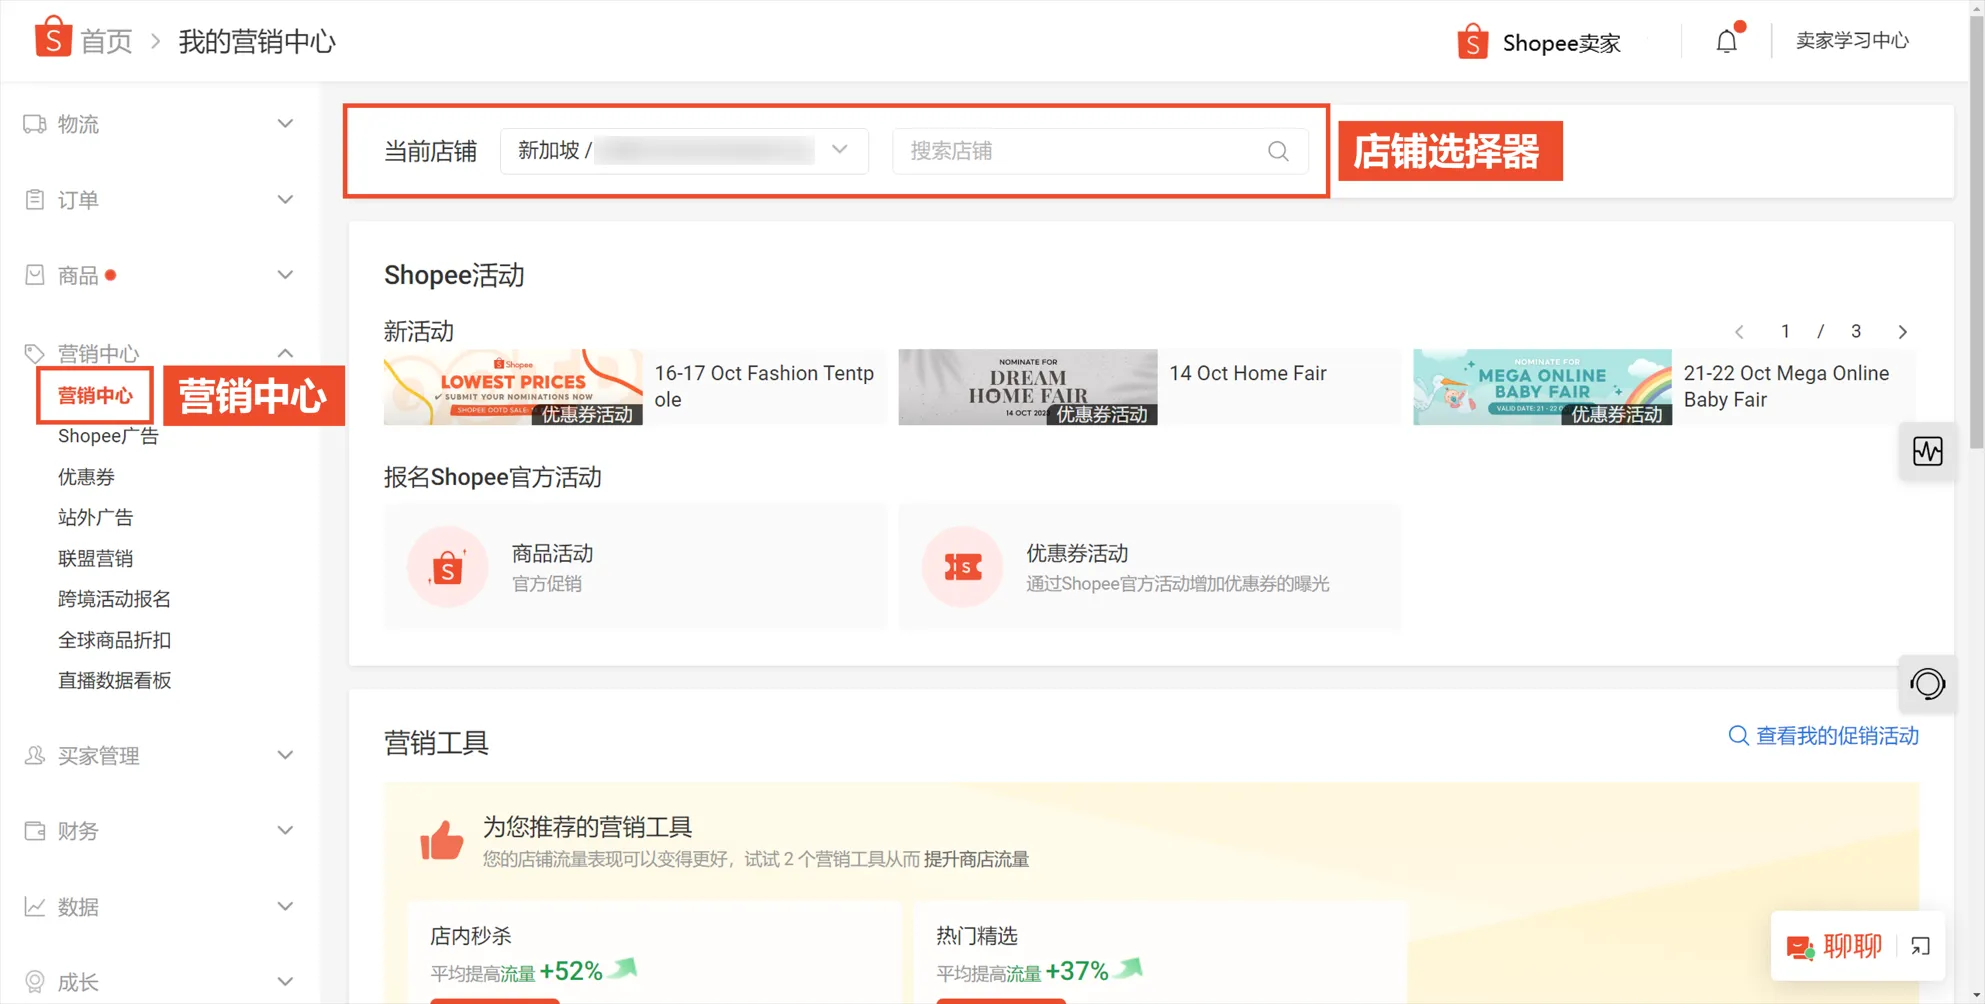The width and height of the screenshot is (1985, 1004).
Task: Select 优惠券 in the sidebar menu
Action: tap(86, 476)
